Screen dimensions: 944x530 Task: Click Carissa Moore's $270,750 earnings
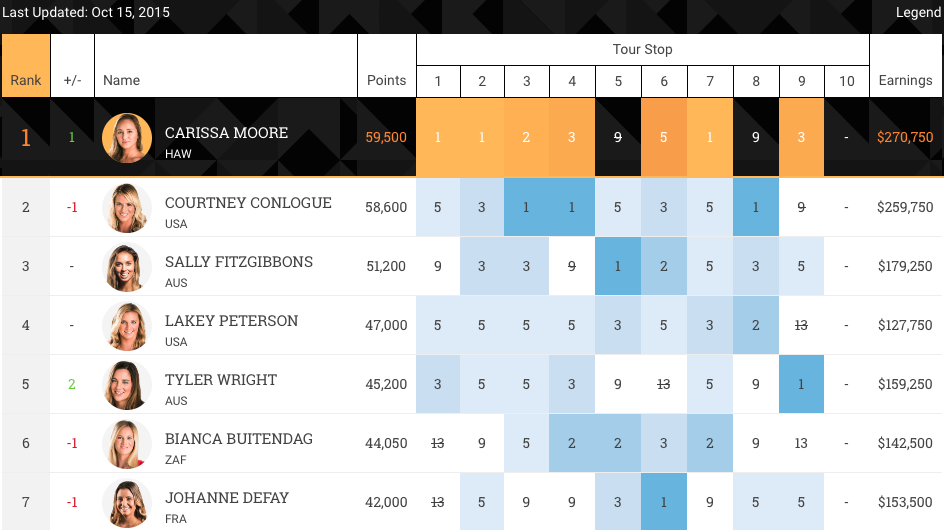[905, 137]
